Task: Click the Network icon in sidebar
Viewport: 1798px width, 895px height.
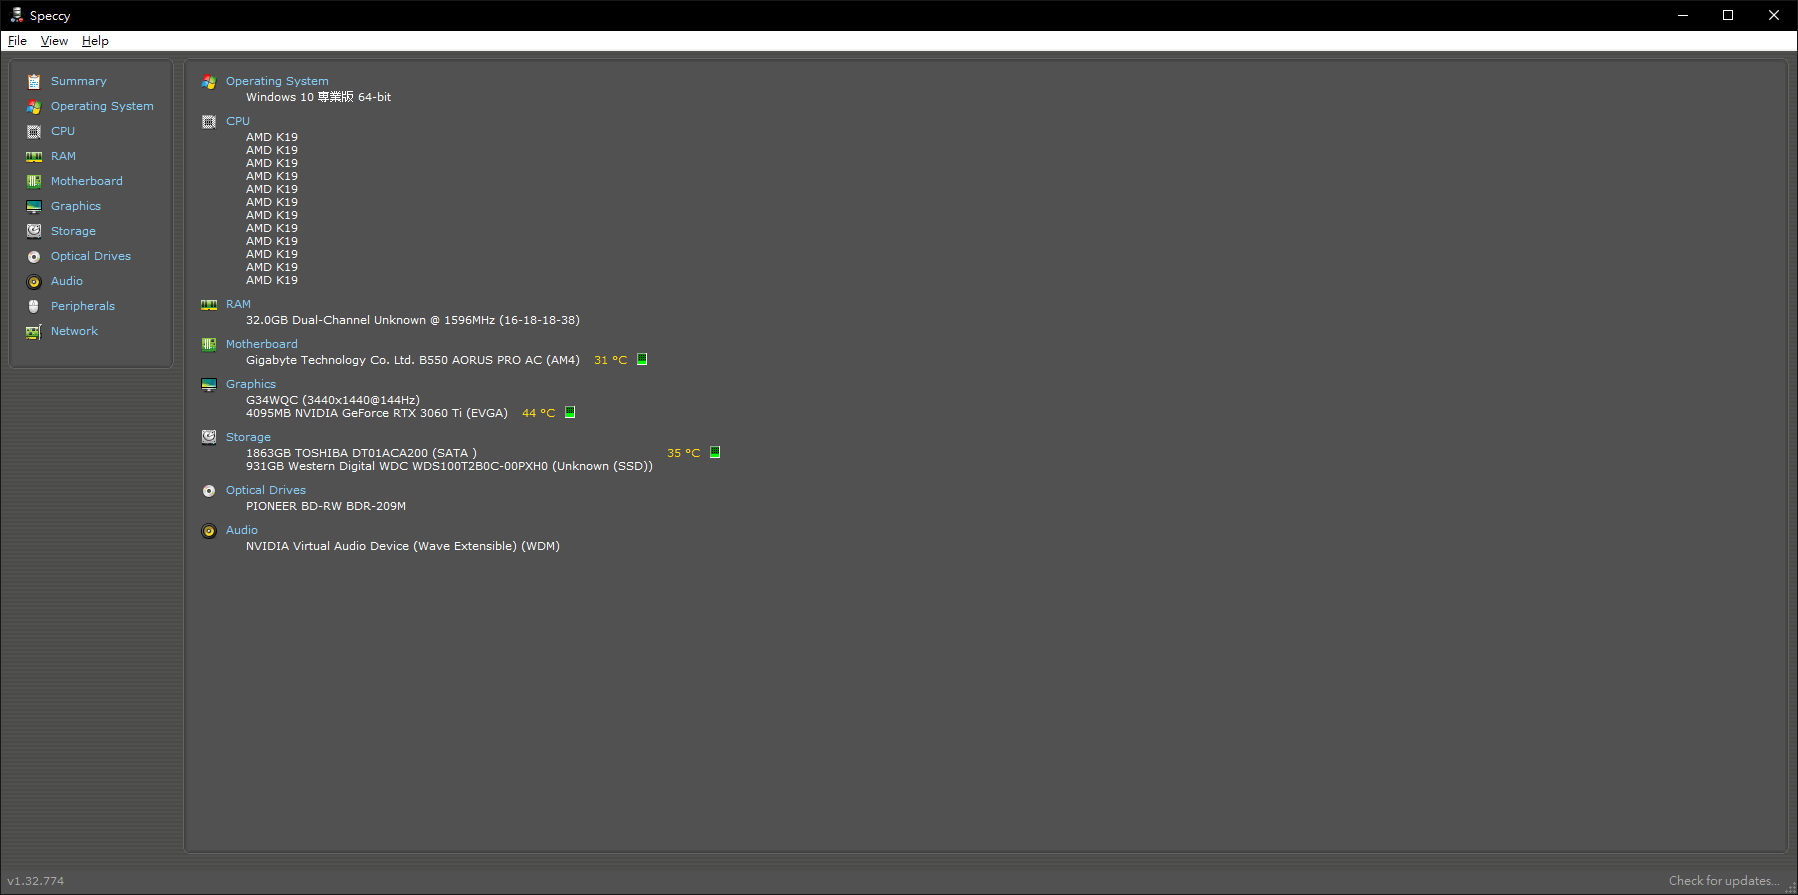Action: (34, 332)
